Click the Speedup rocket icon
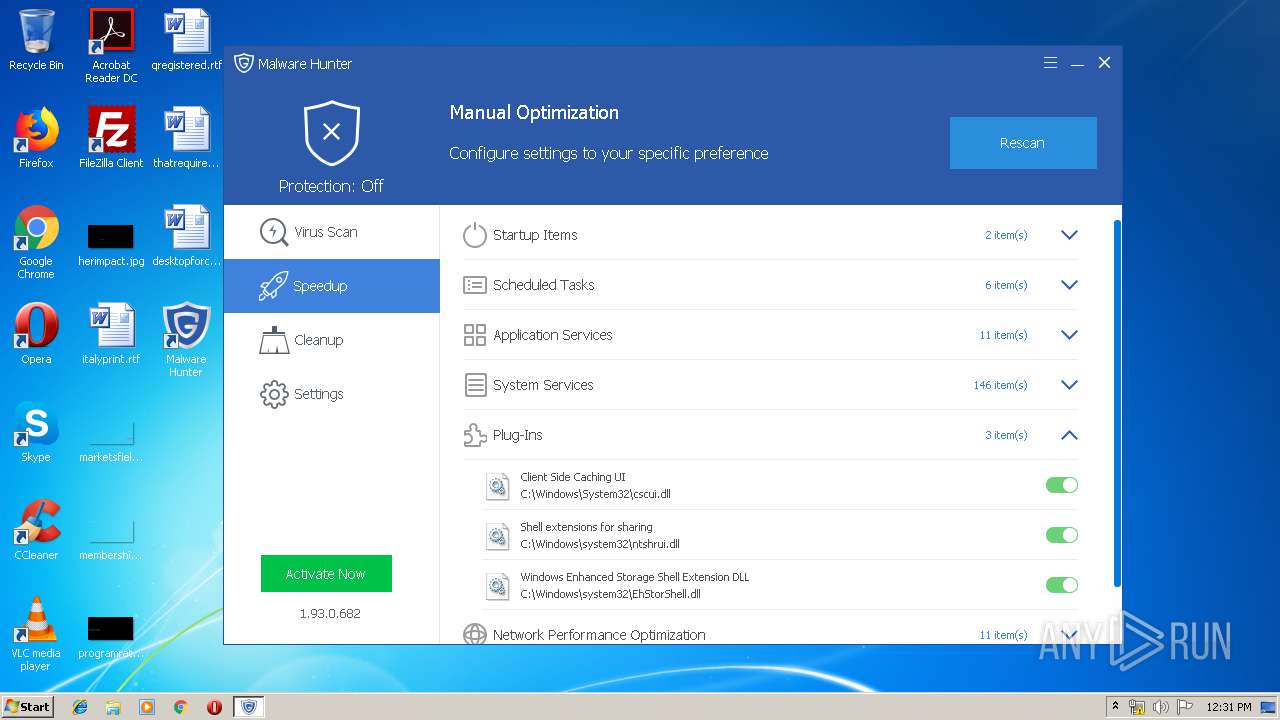The width and height of the screenshot is (1280, 720). point(273,286)
